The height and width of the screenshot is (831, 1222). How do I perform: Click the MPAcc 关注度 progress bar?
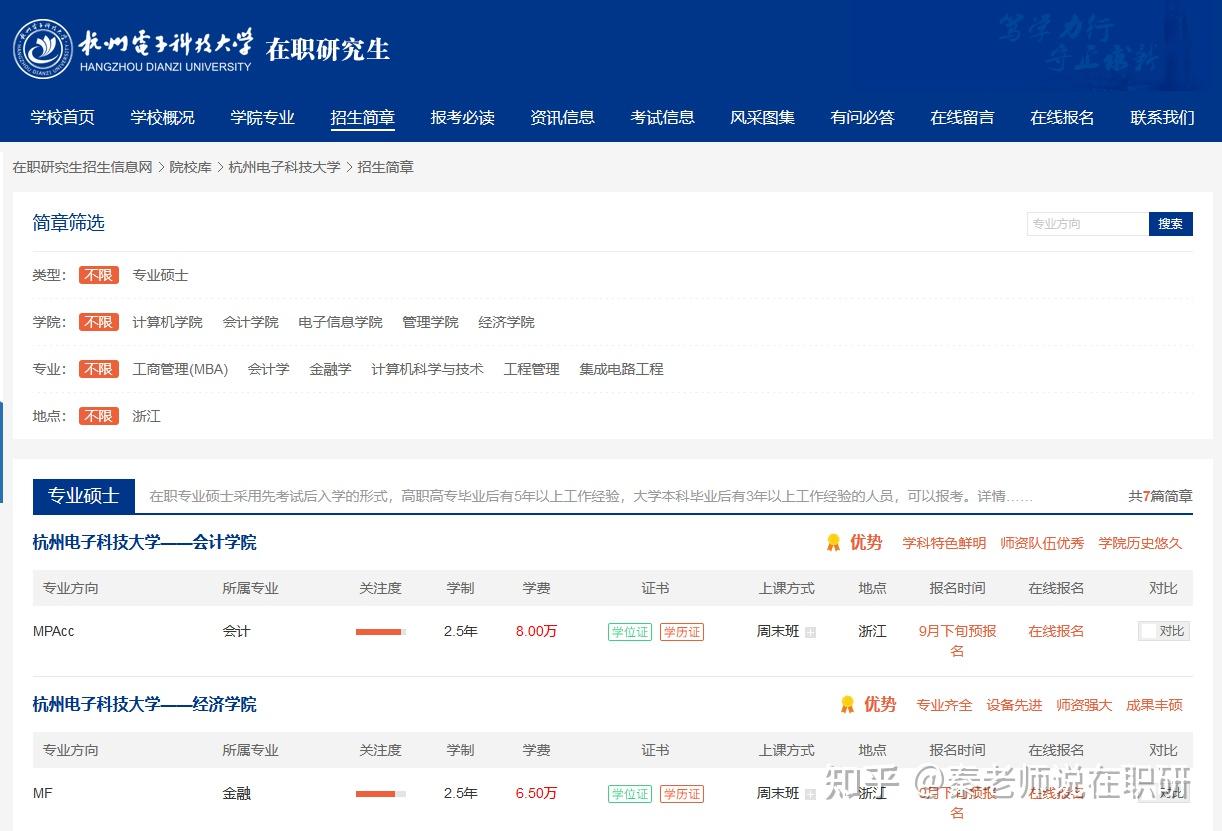381,632
